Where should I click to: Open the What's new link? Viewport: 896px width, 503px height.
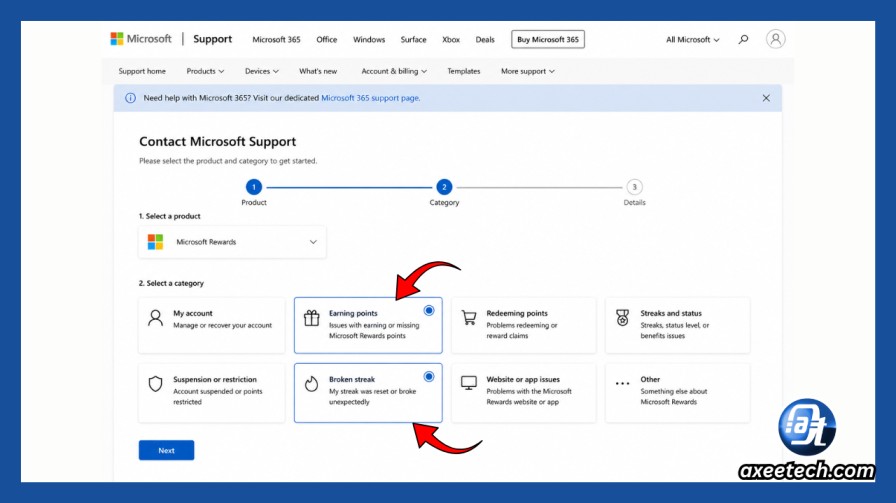coord(318,71)
